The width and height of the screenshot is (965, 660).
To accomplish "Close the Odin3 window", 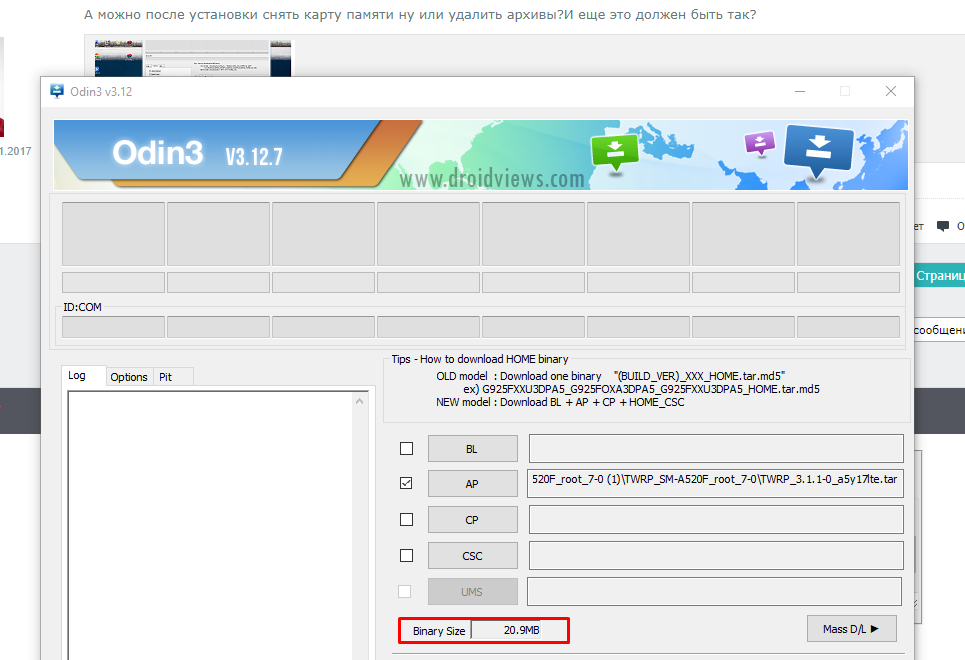I will point(891,91).
